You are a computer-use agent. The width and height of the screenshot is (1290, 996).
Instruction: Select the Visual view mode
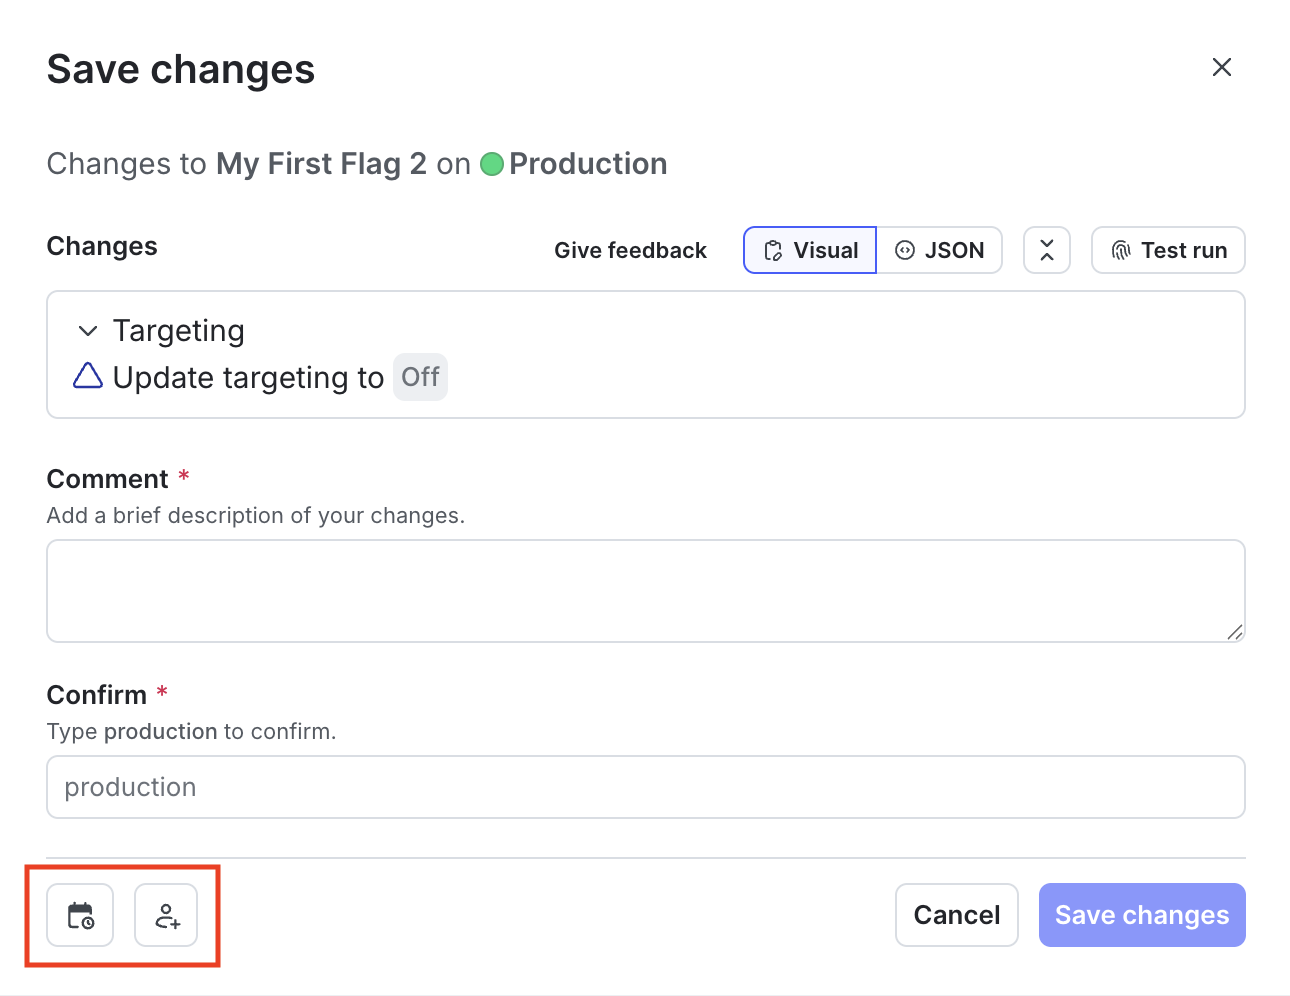click(809, 250)
